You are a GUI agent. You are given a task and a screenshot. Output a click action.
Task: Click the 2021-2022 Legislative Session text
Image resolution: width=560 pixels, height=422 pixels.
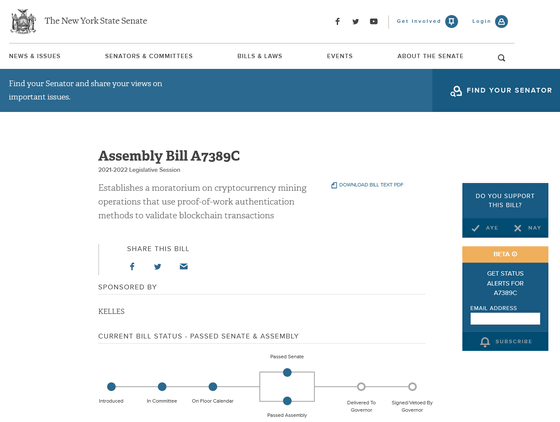coord(139,170)
